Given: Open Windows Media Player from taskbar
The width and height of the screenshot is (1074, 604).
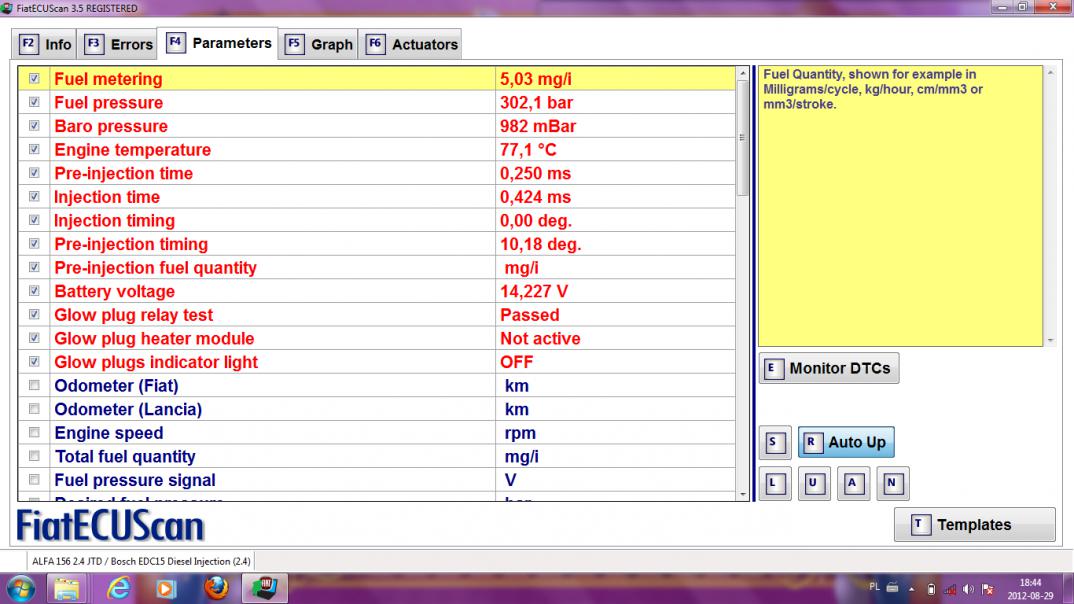Looking at the screenshot, I should point(166,589).
